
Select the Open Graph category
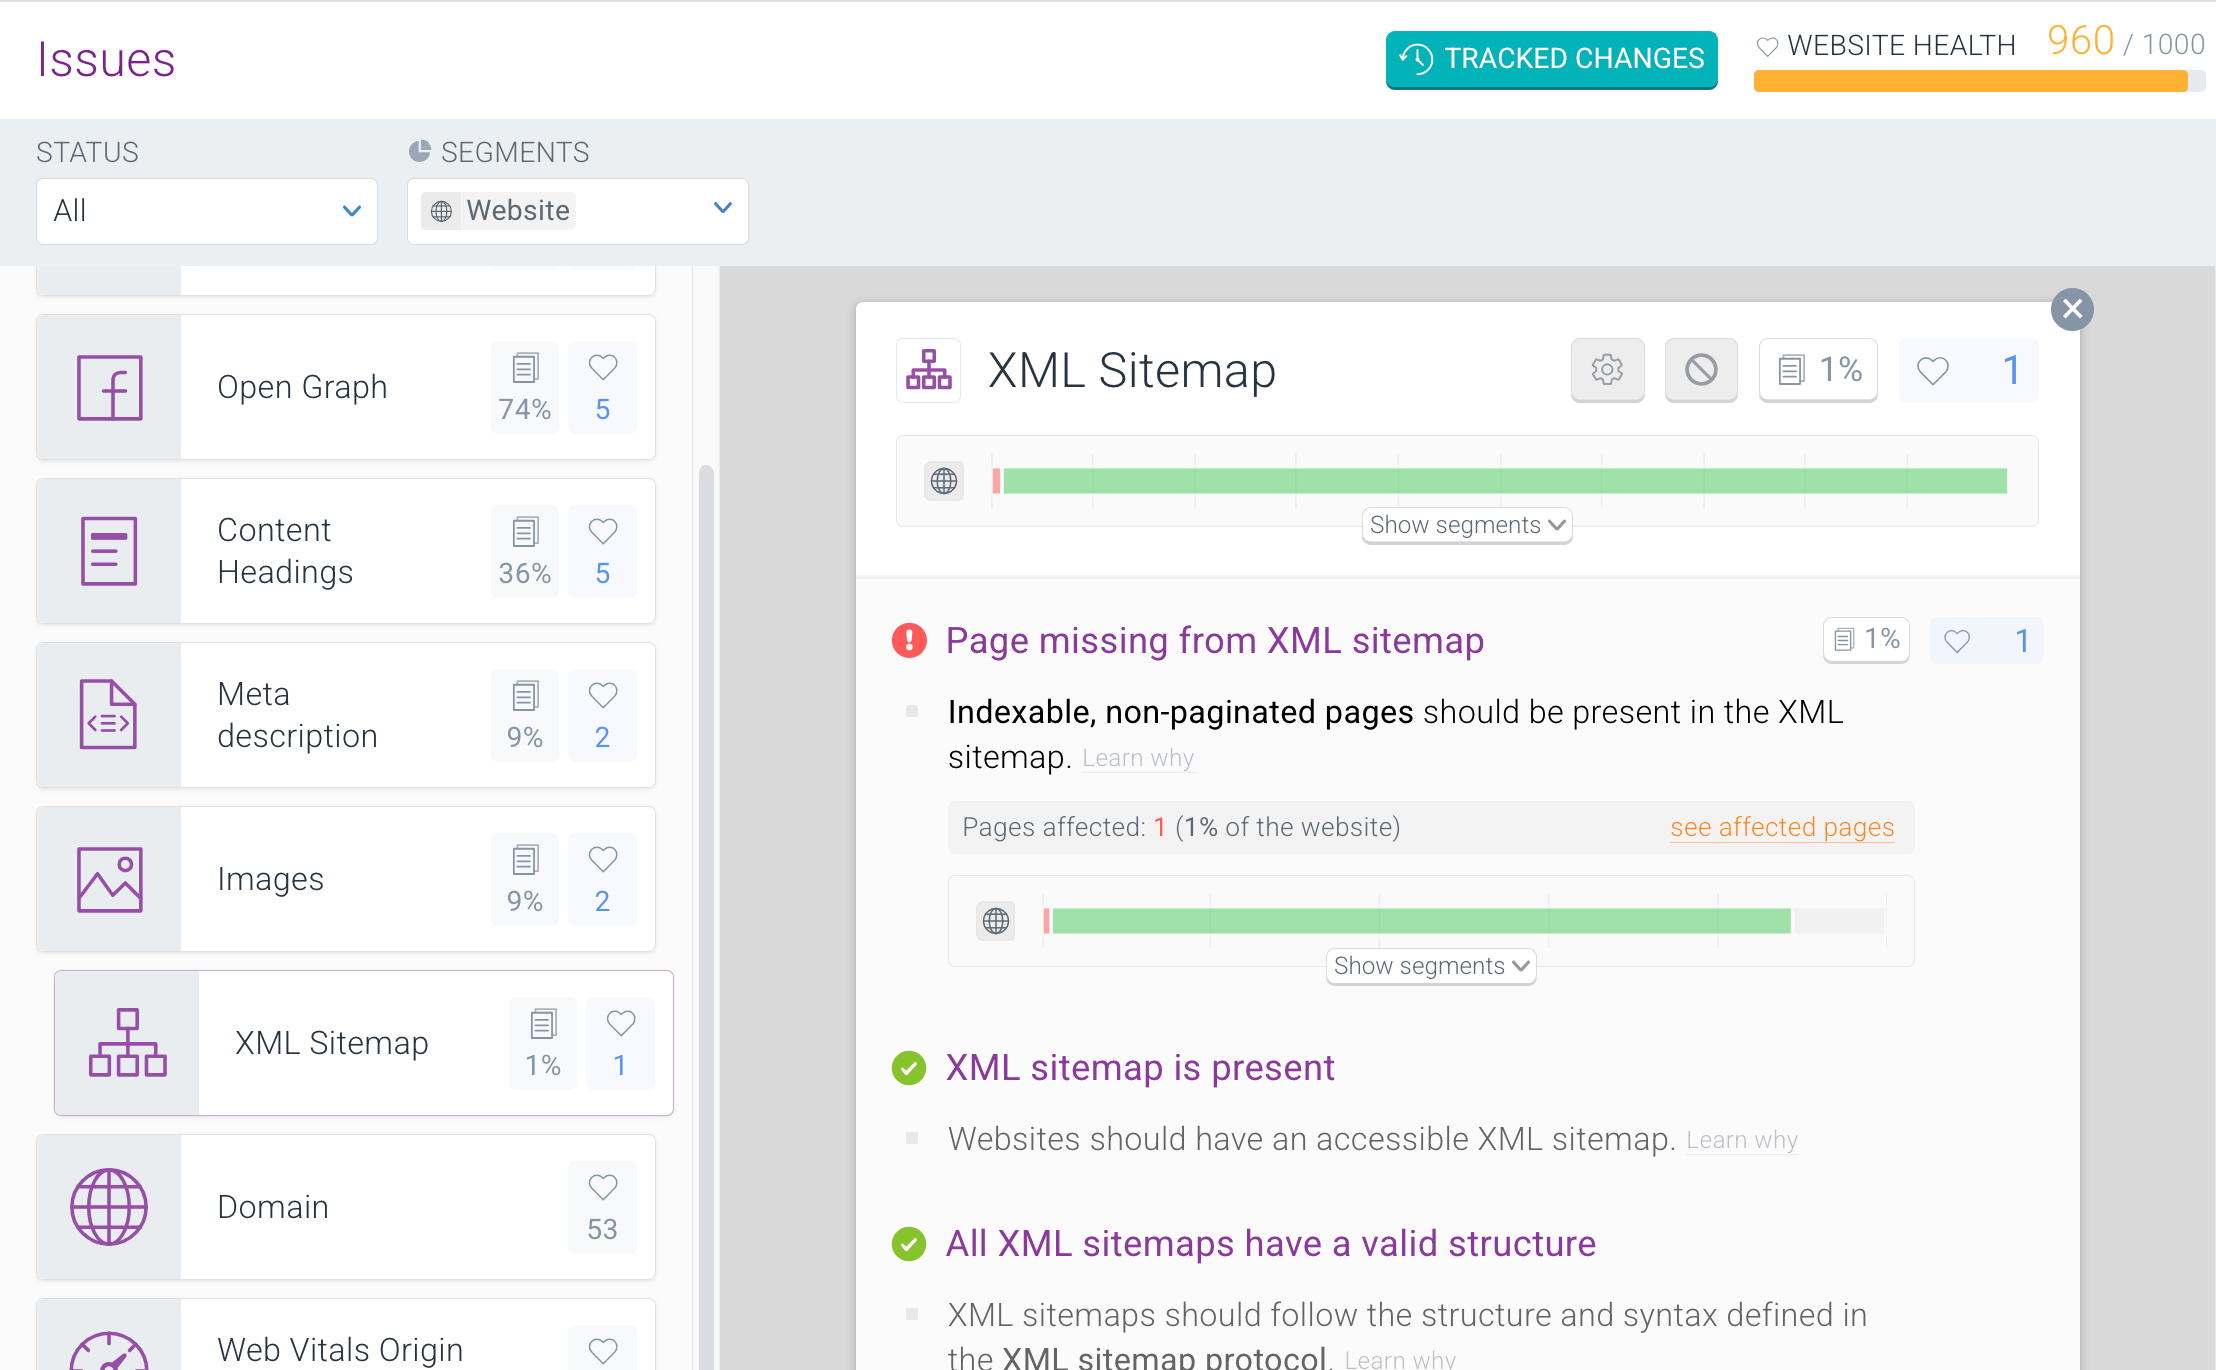click(x=346, y=388)
